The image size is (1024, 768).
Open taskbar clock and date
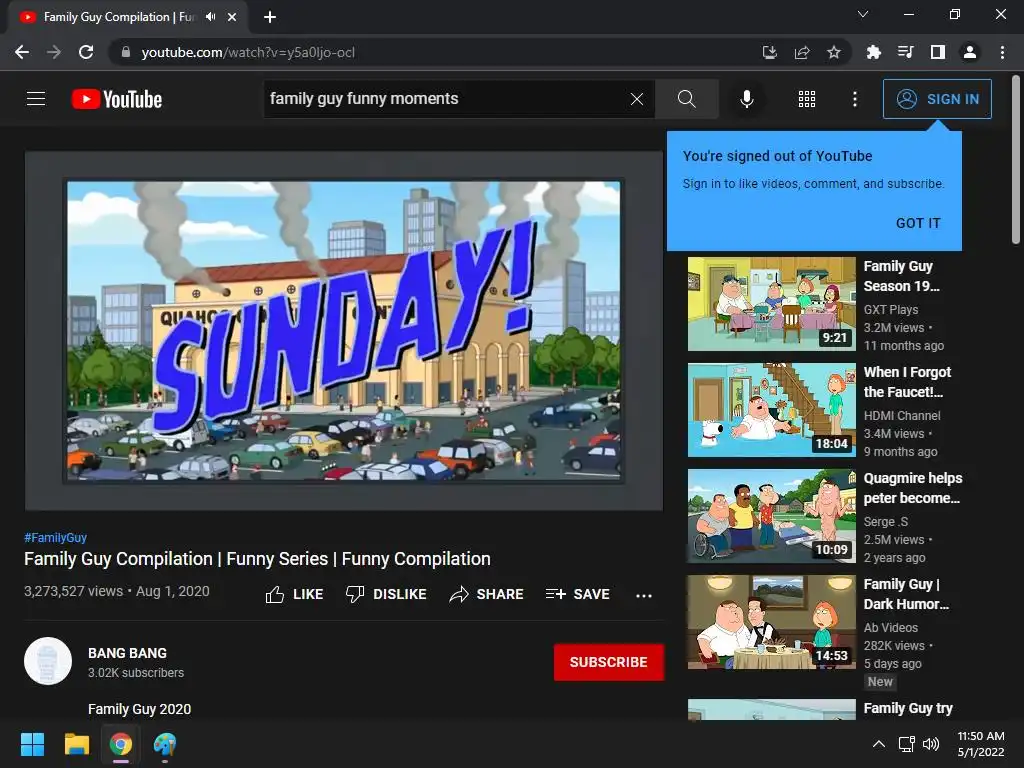(980, 744)
